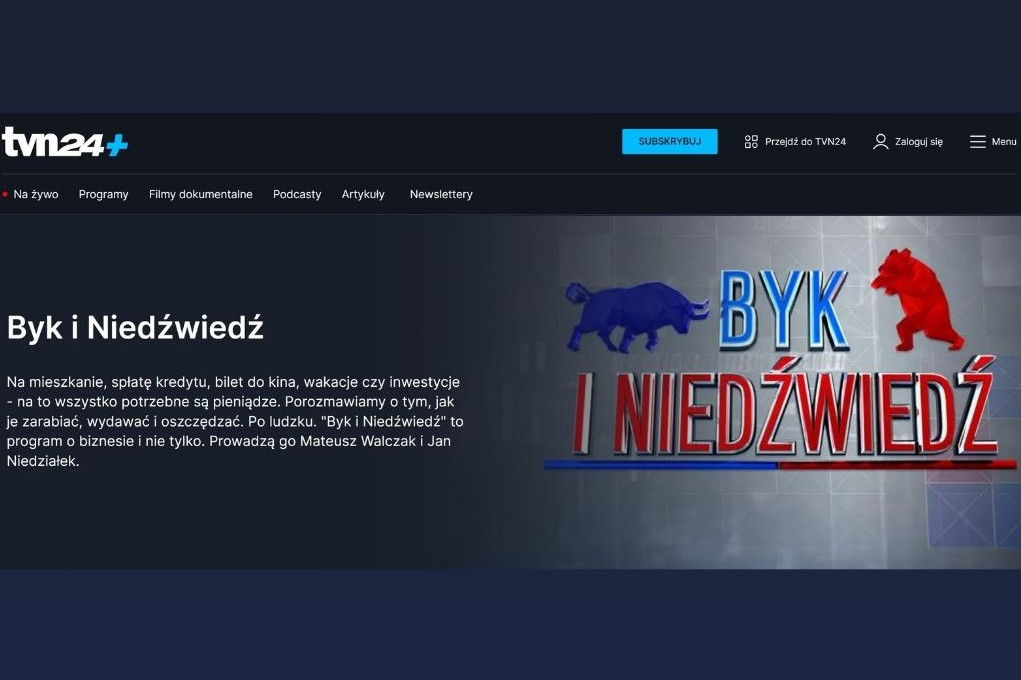Expand the Menu label
1021x680 pixels.
click(1003, 142)
